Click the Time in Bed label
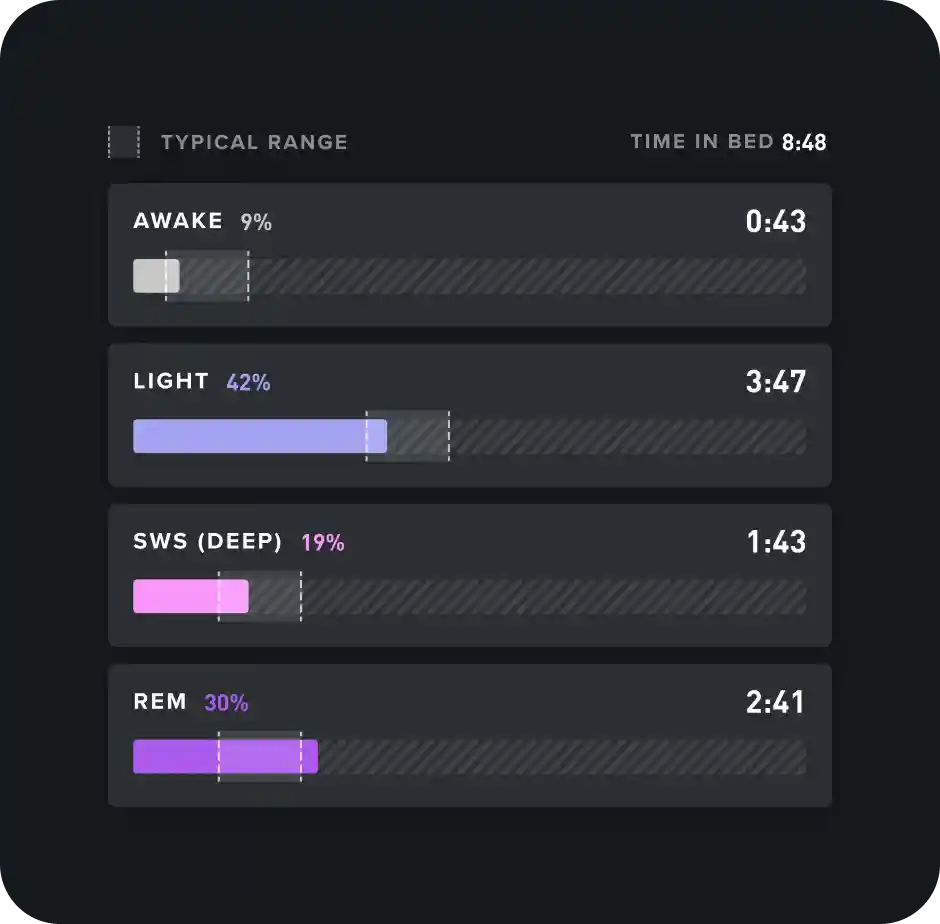Image resolution: width=940 pixels, height=924 pixels. (701, 141)
